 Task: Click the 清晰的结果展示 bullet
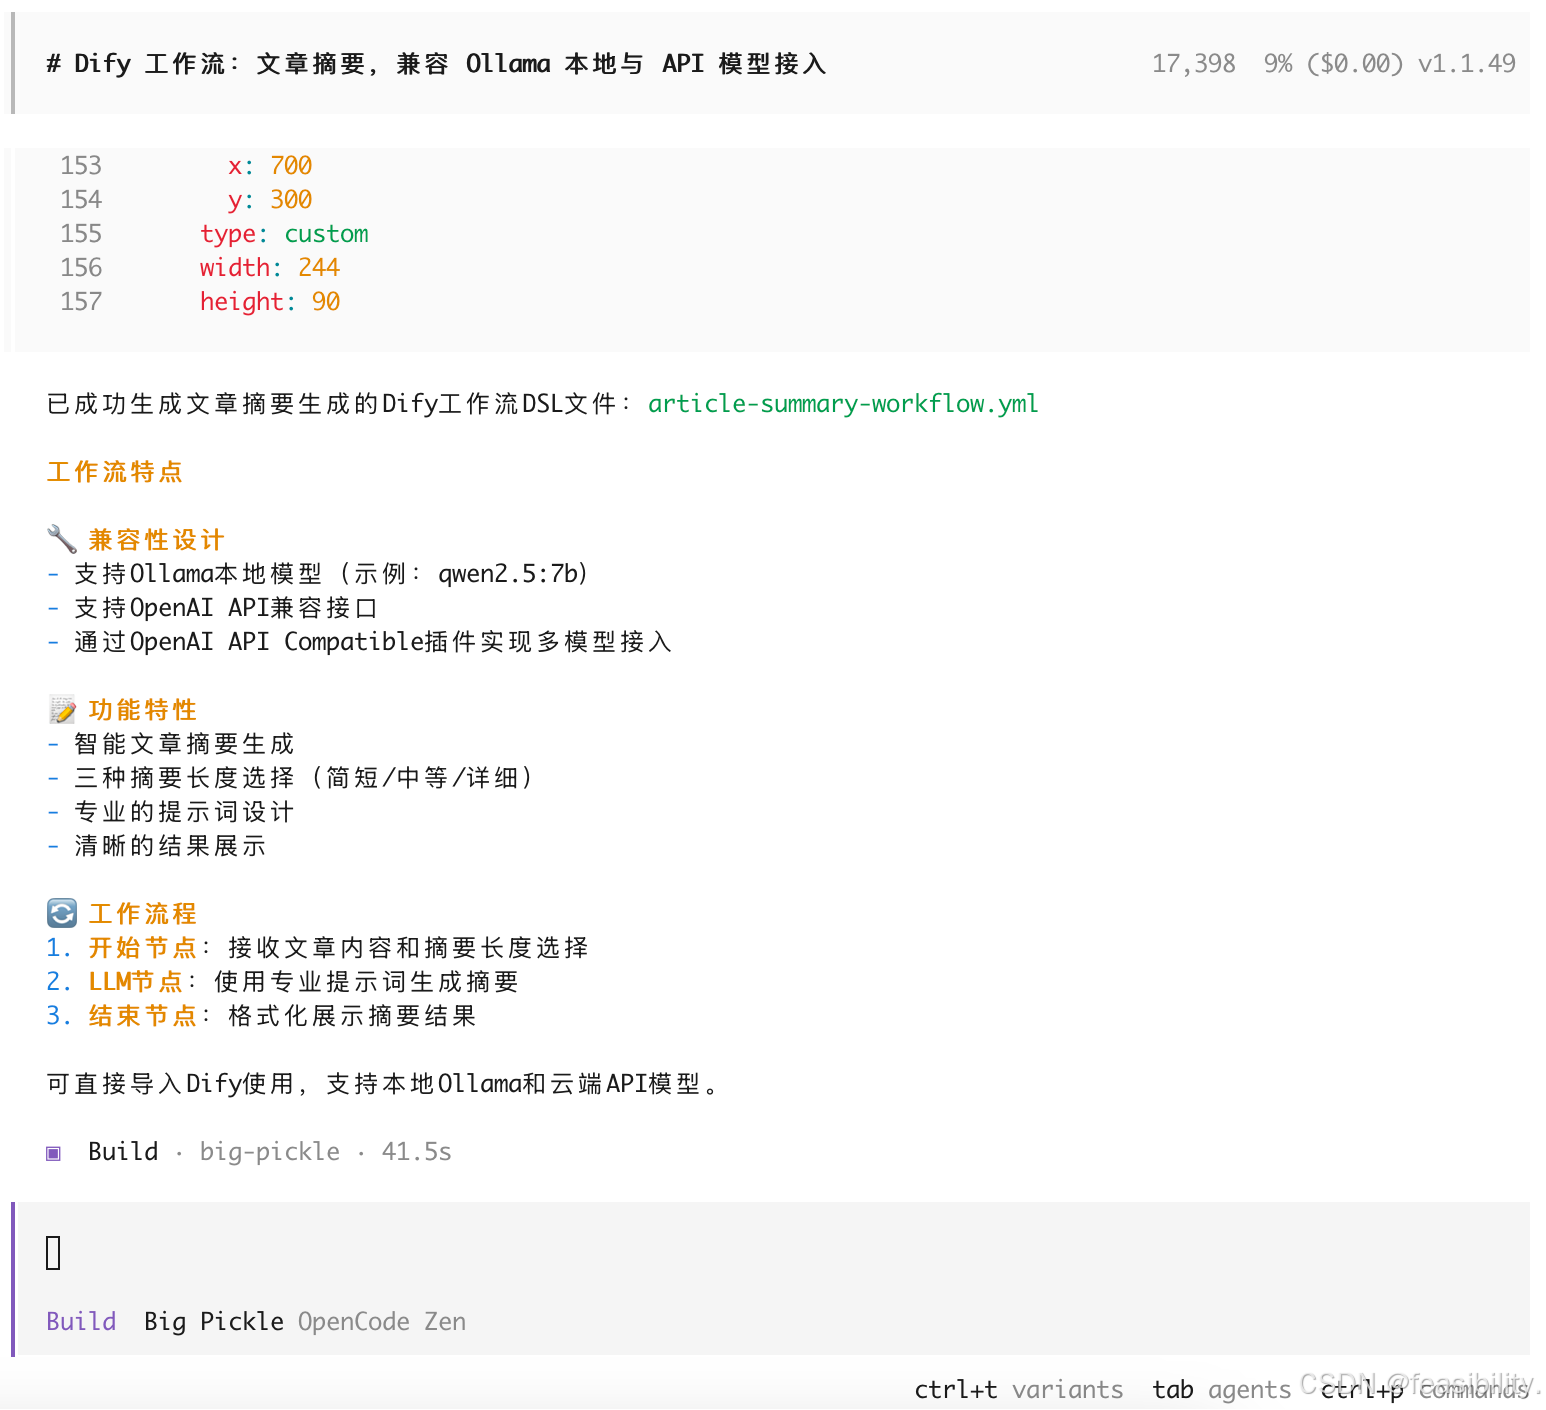pos(156,846)
